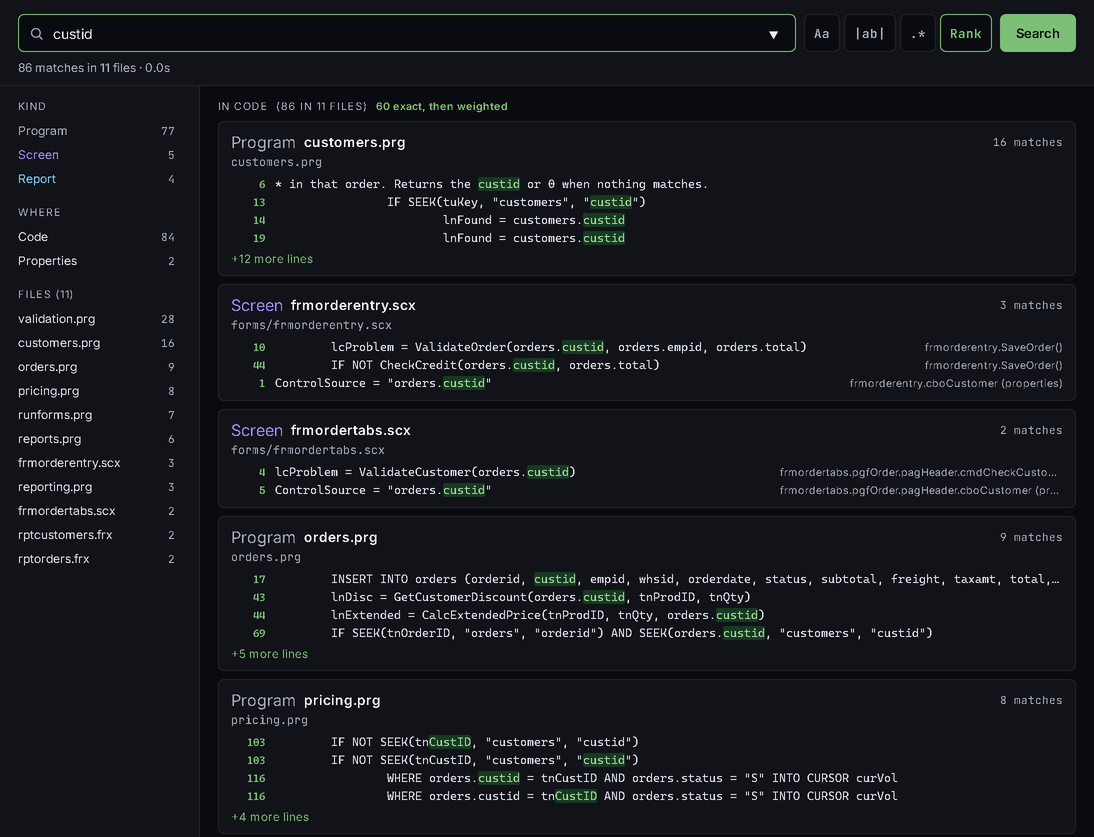1094x837 pixels.
Task: Open frmorderentry ControlSource line 1 match
Action: pos(647,384)
